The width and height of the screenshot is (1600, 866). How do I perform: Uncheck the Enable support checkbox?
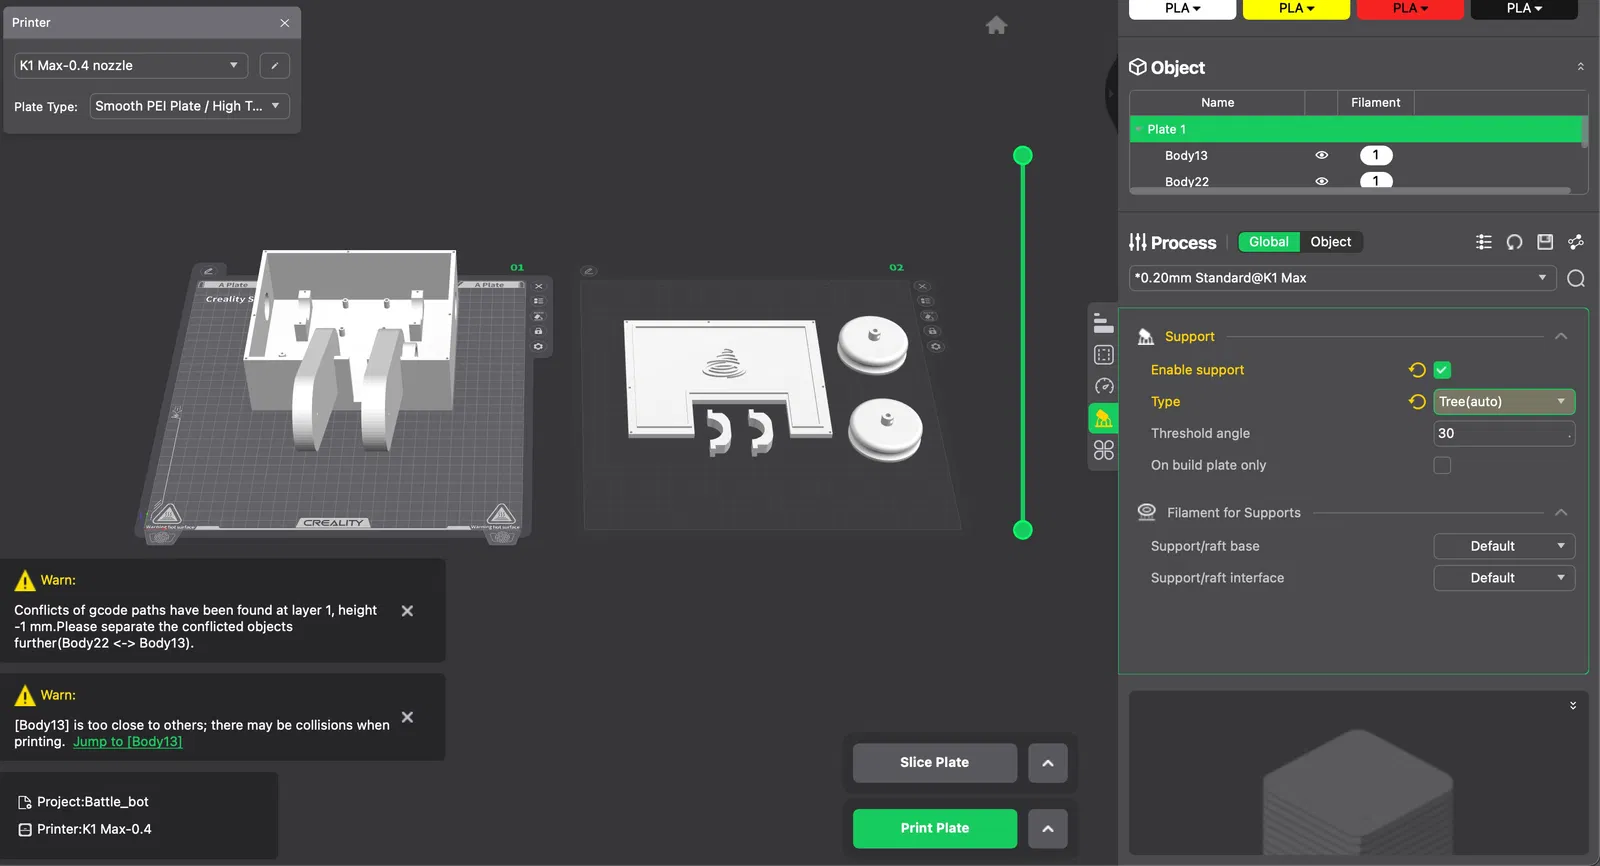[1442, 370]
